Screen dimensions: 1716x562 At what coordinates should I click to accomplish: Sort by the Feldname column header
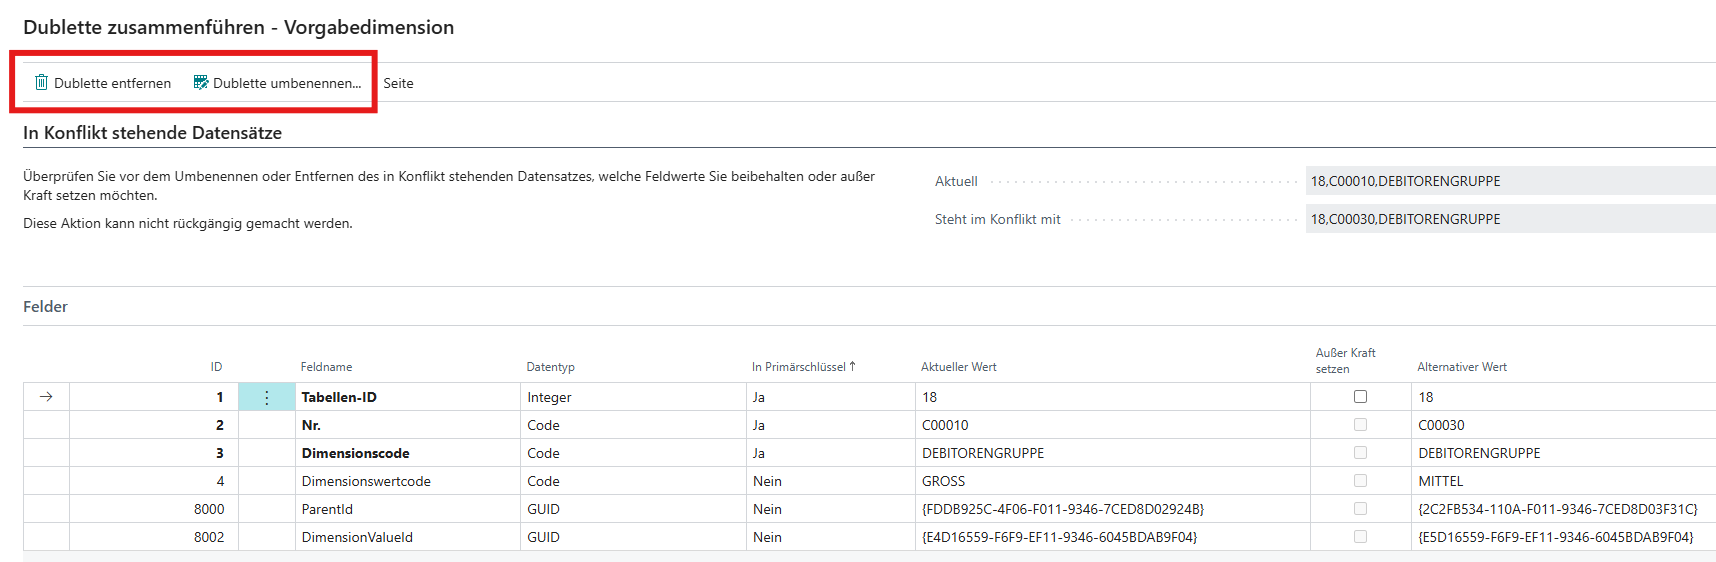click(x=326, y=367)
